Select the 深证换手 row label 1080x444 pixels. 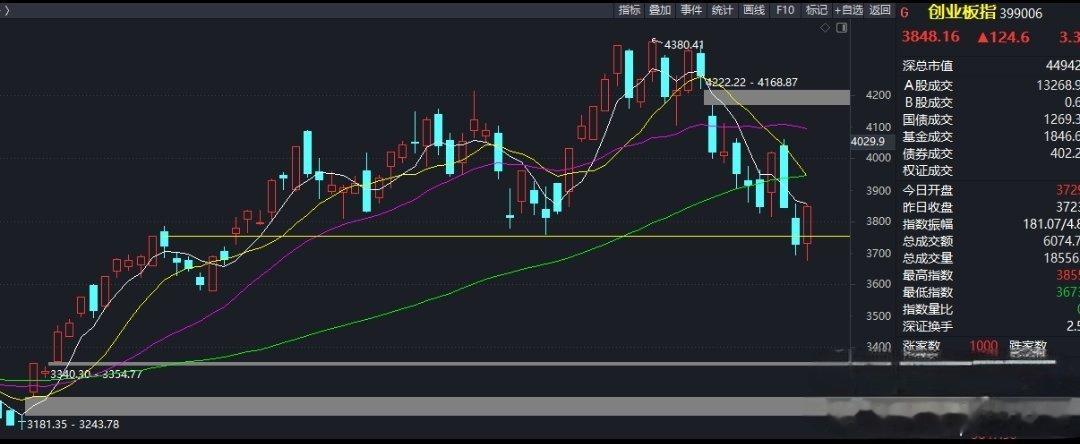tap(928, 327)
